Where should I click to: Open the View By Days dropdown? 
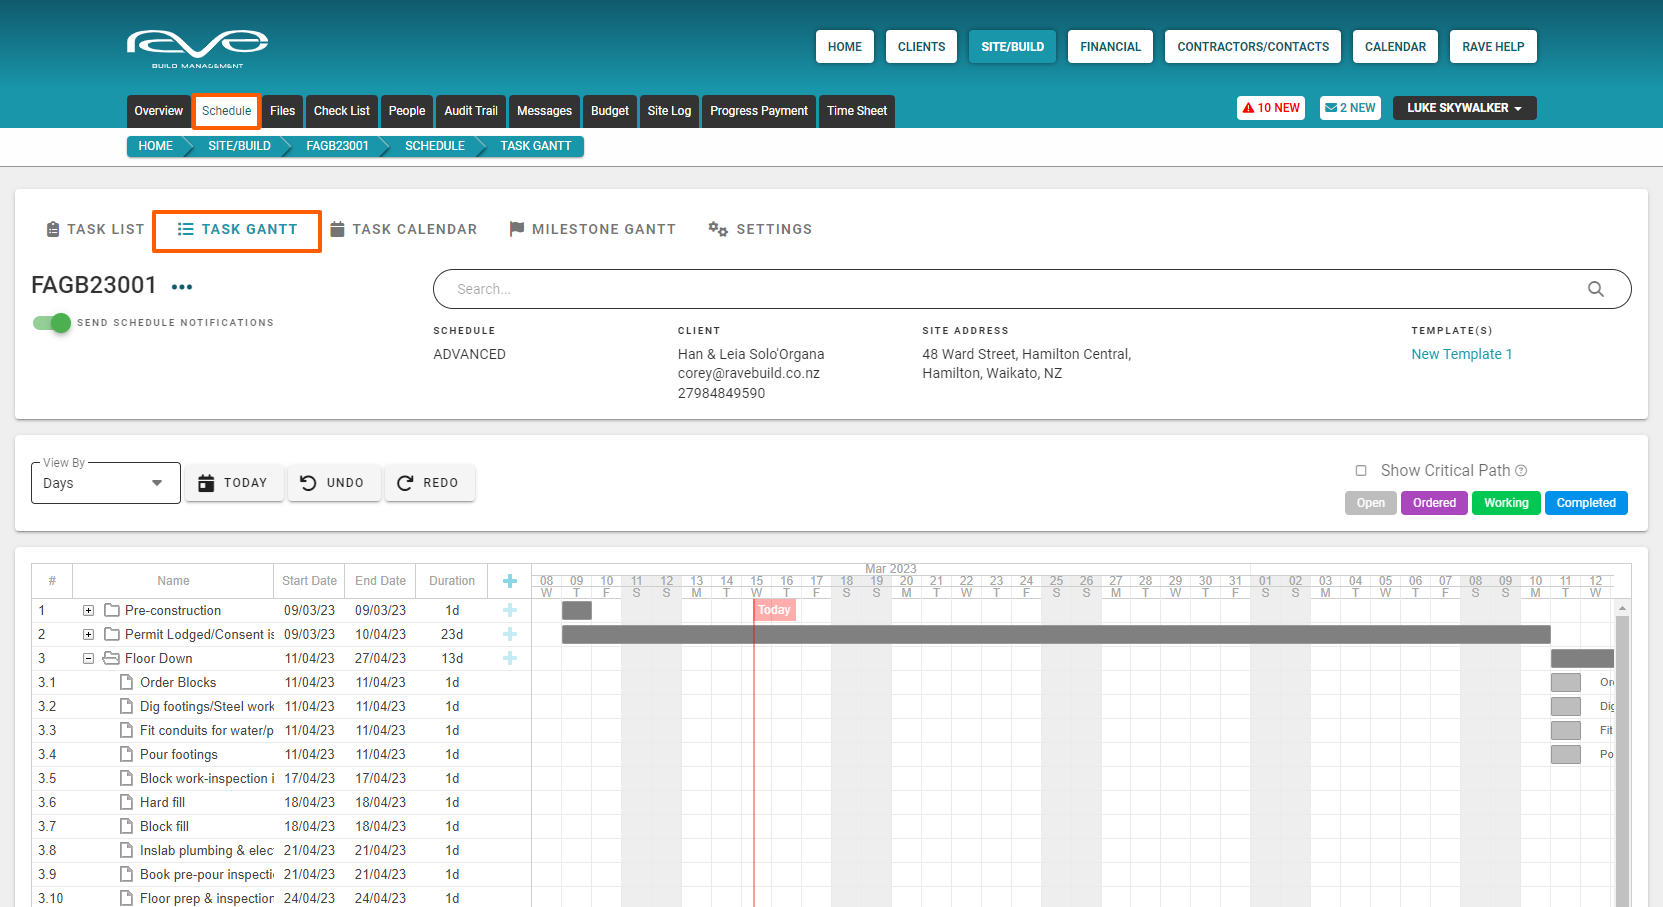click(105, 483)
